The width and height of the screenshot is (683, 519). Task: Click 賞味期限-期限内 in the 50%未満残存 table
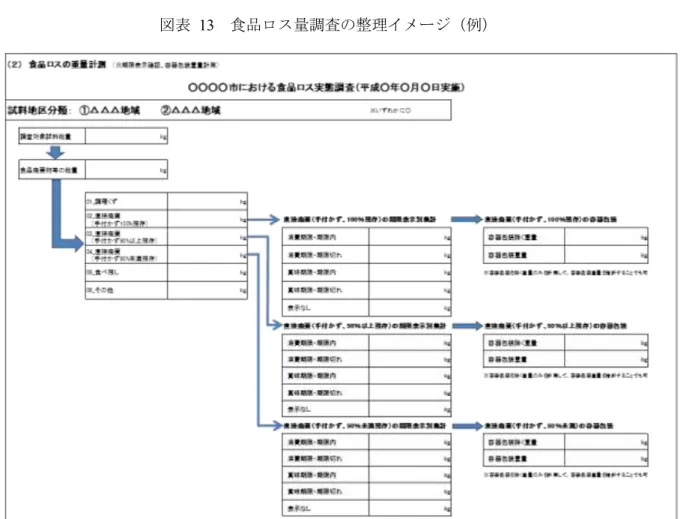[x=325, y=475]
